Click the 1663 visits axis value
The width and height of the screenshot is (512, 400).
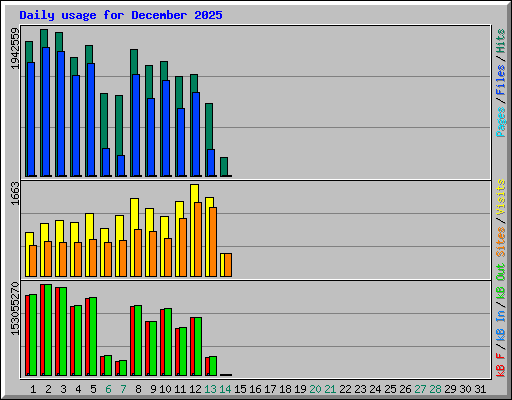[x=15, y=193]
